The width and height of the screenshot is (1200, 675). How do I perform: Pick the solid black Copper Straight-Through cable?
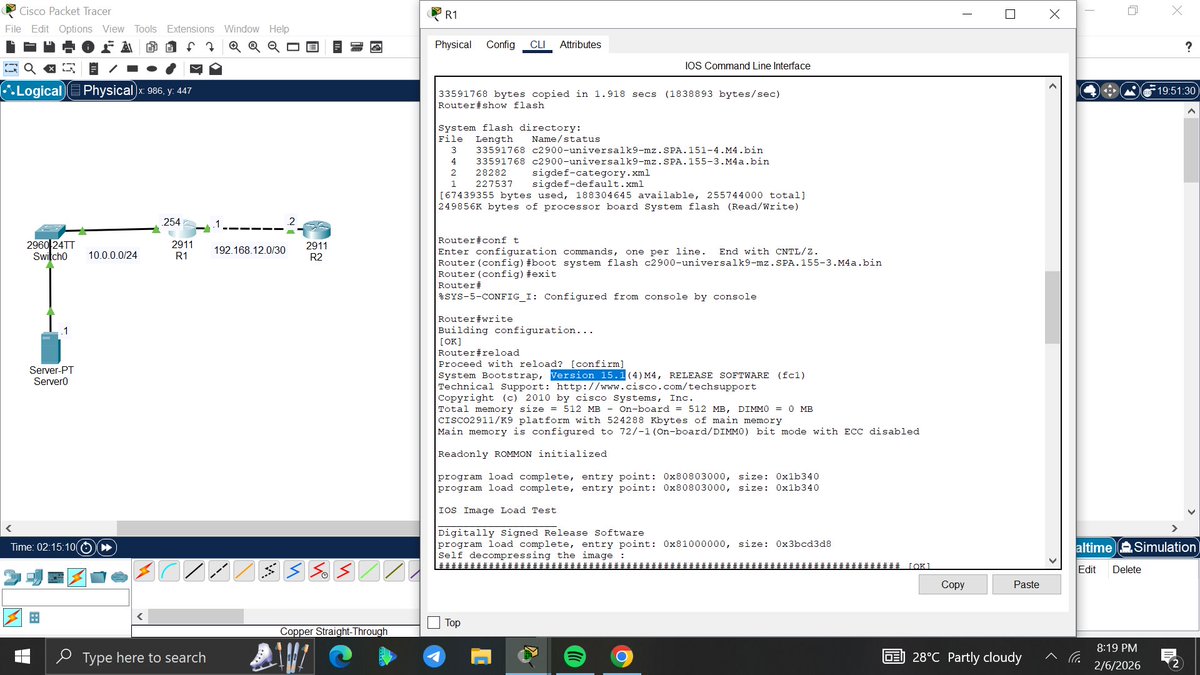[x=195, y=570]
